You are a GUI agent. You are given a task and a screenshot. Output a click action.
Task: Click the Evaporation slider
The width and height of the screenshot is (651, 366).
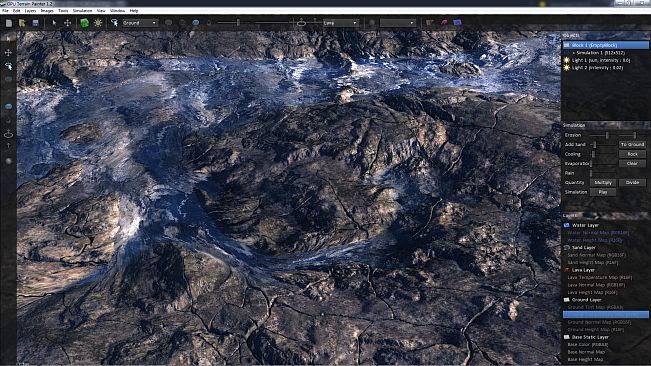click(603, 163)
